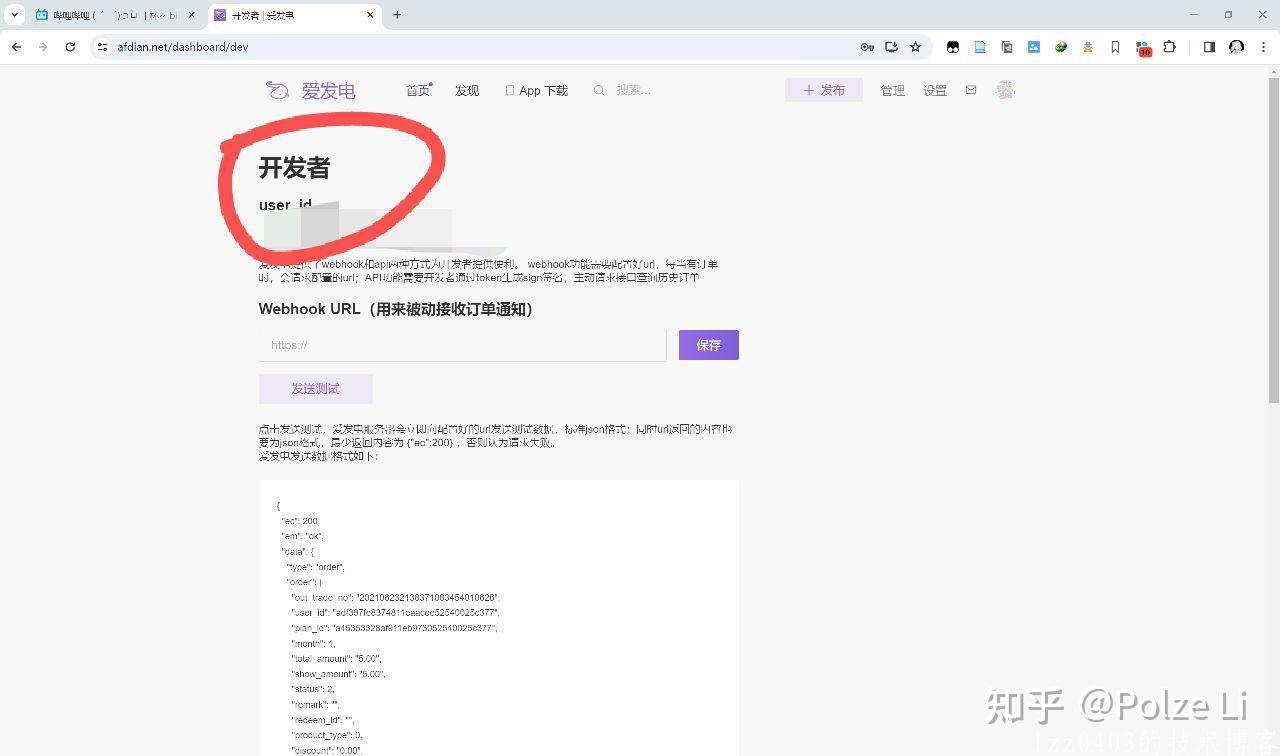Viewport: 1280px width, 756px height.
Task: Open the App 下载 link
Action: tap(536, 90)
